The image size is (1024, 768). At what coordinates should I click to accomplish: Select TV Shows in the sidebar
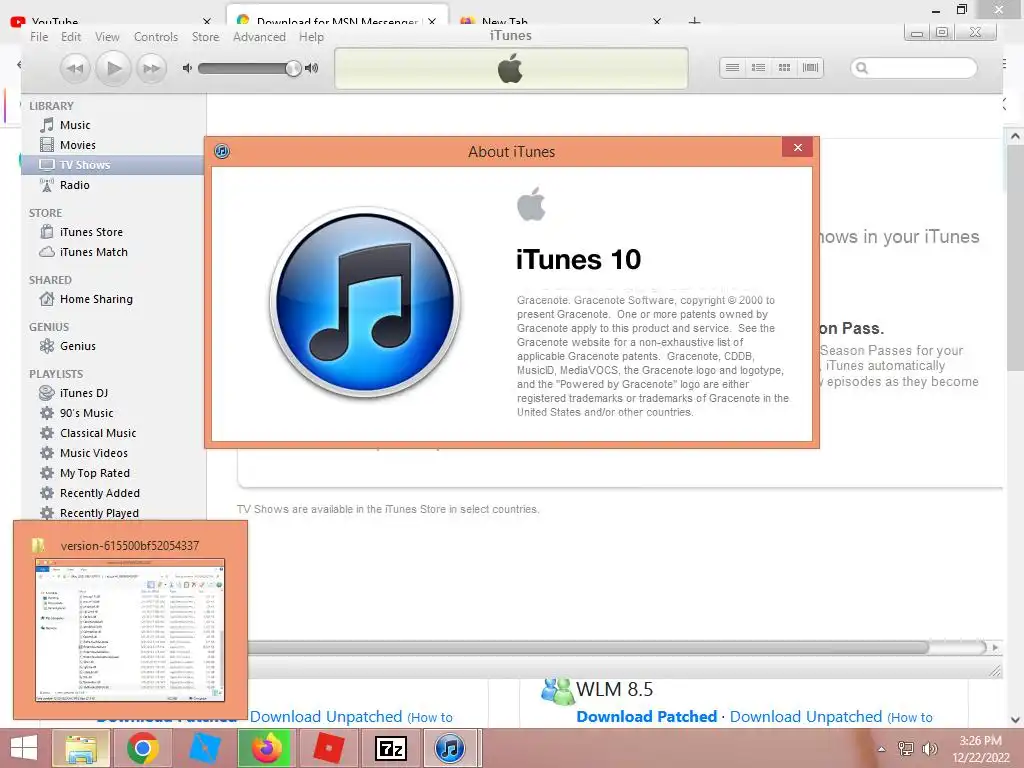tap(114, 165)
